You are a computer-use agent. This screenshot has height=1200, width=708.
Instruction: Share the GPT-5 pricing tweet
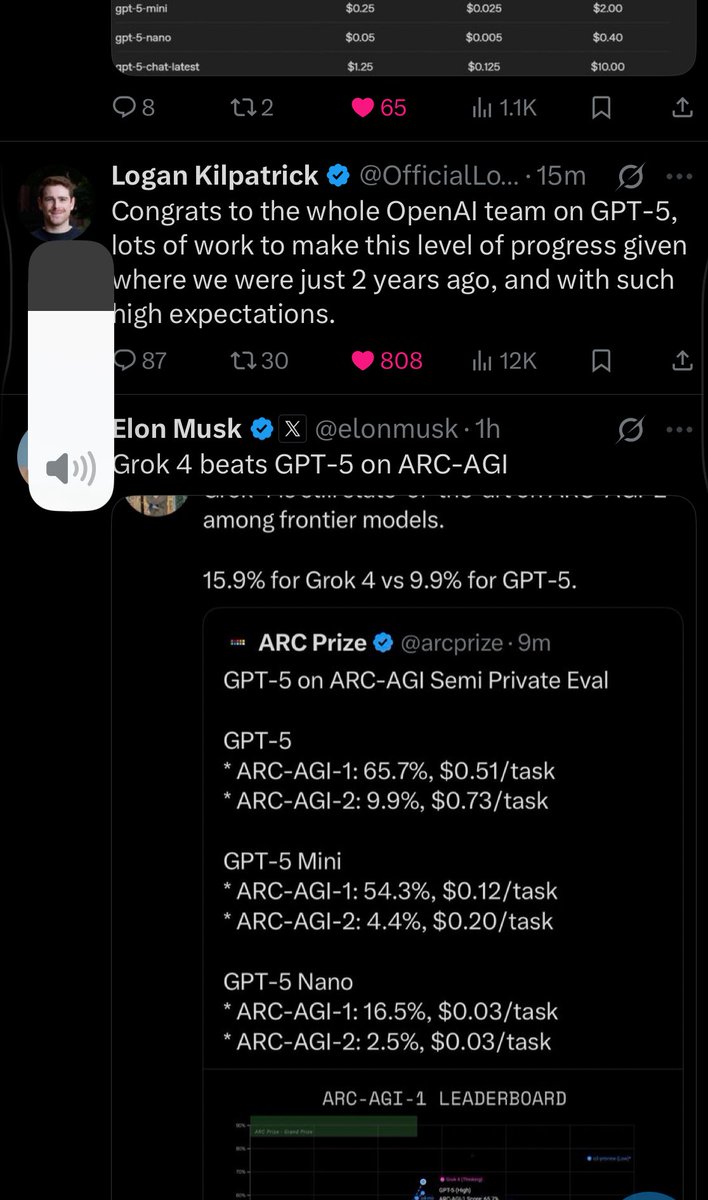[x=681, y=107]
